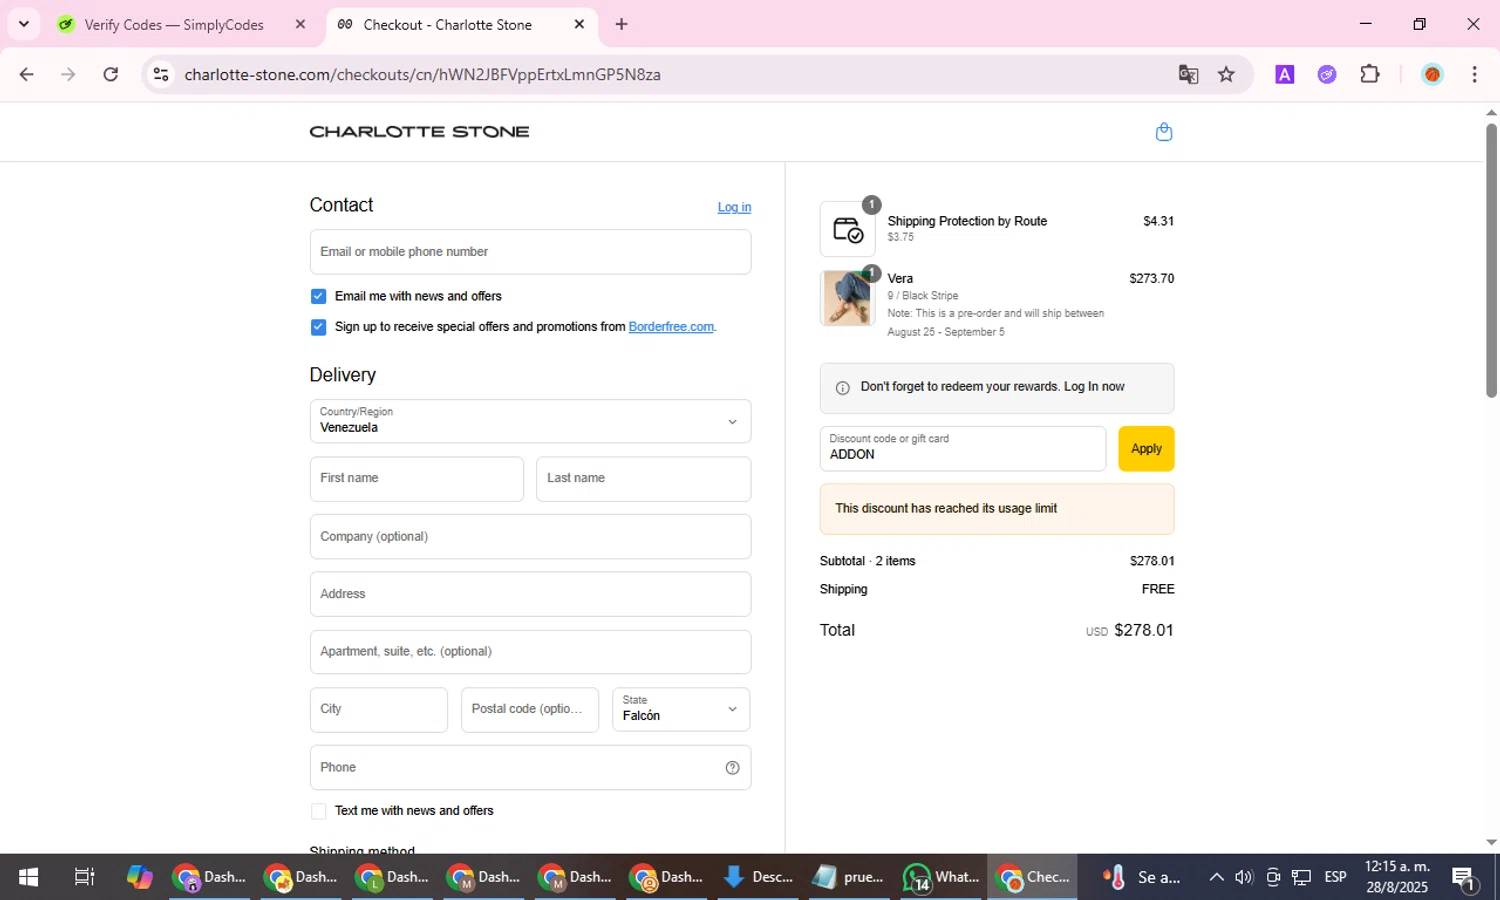
Task: Click the Postal code field
Action: tap(530, 709)
